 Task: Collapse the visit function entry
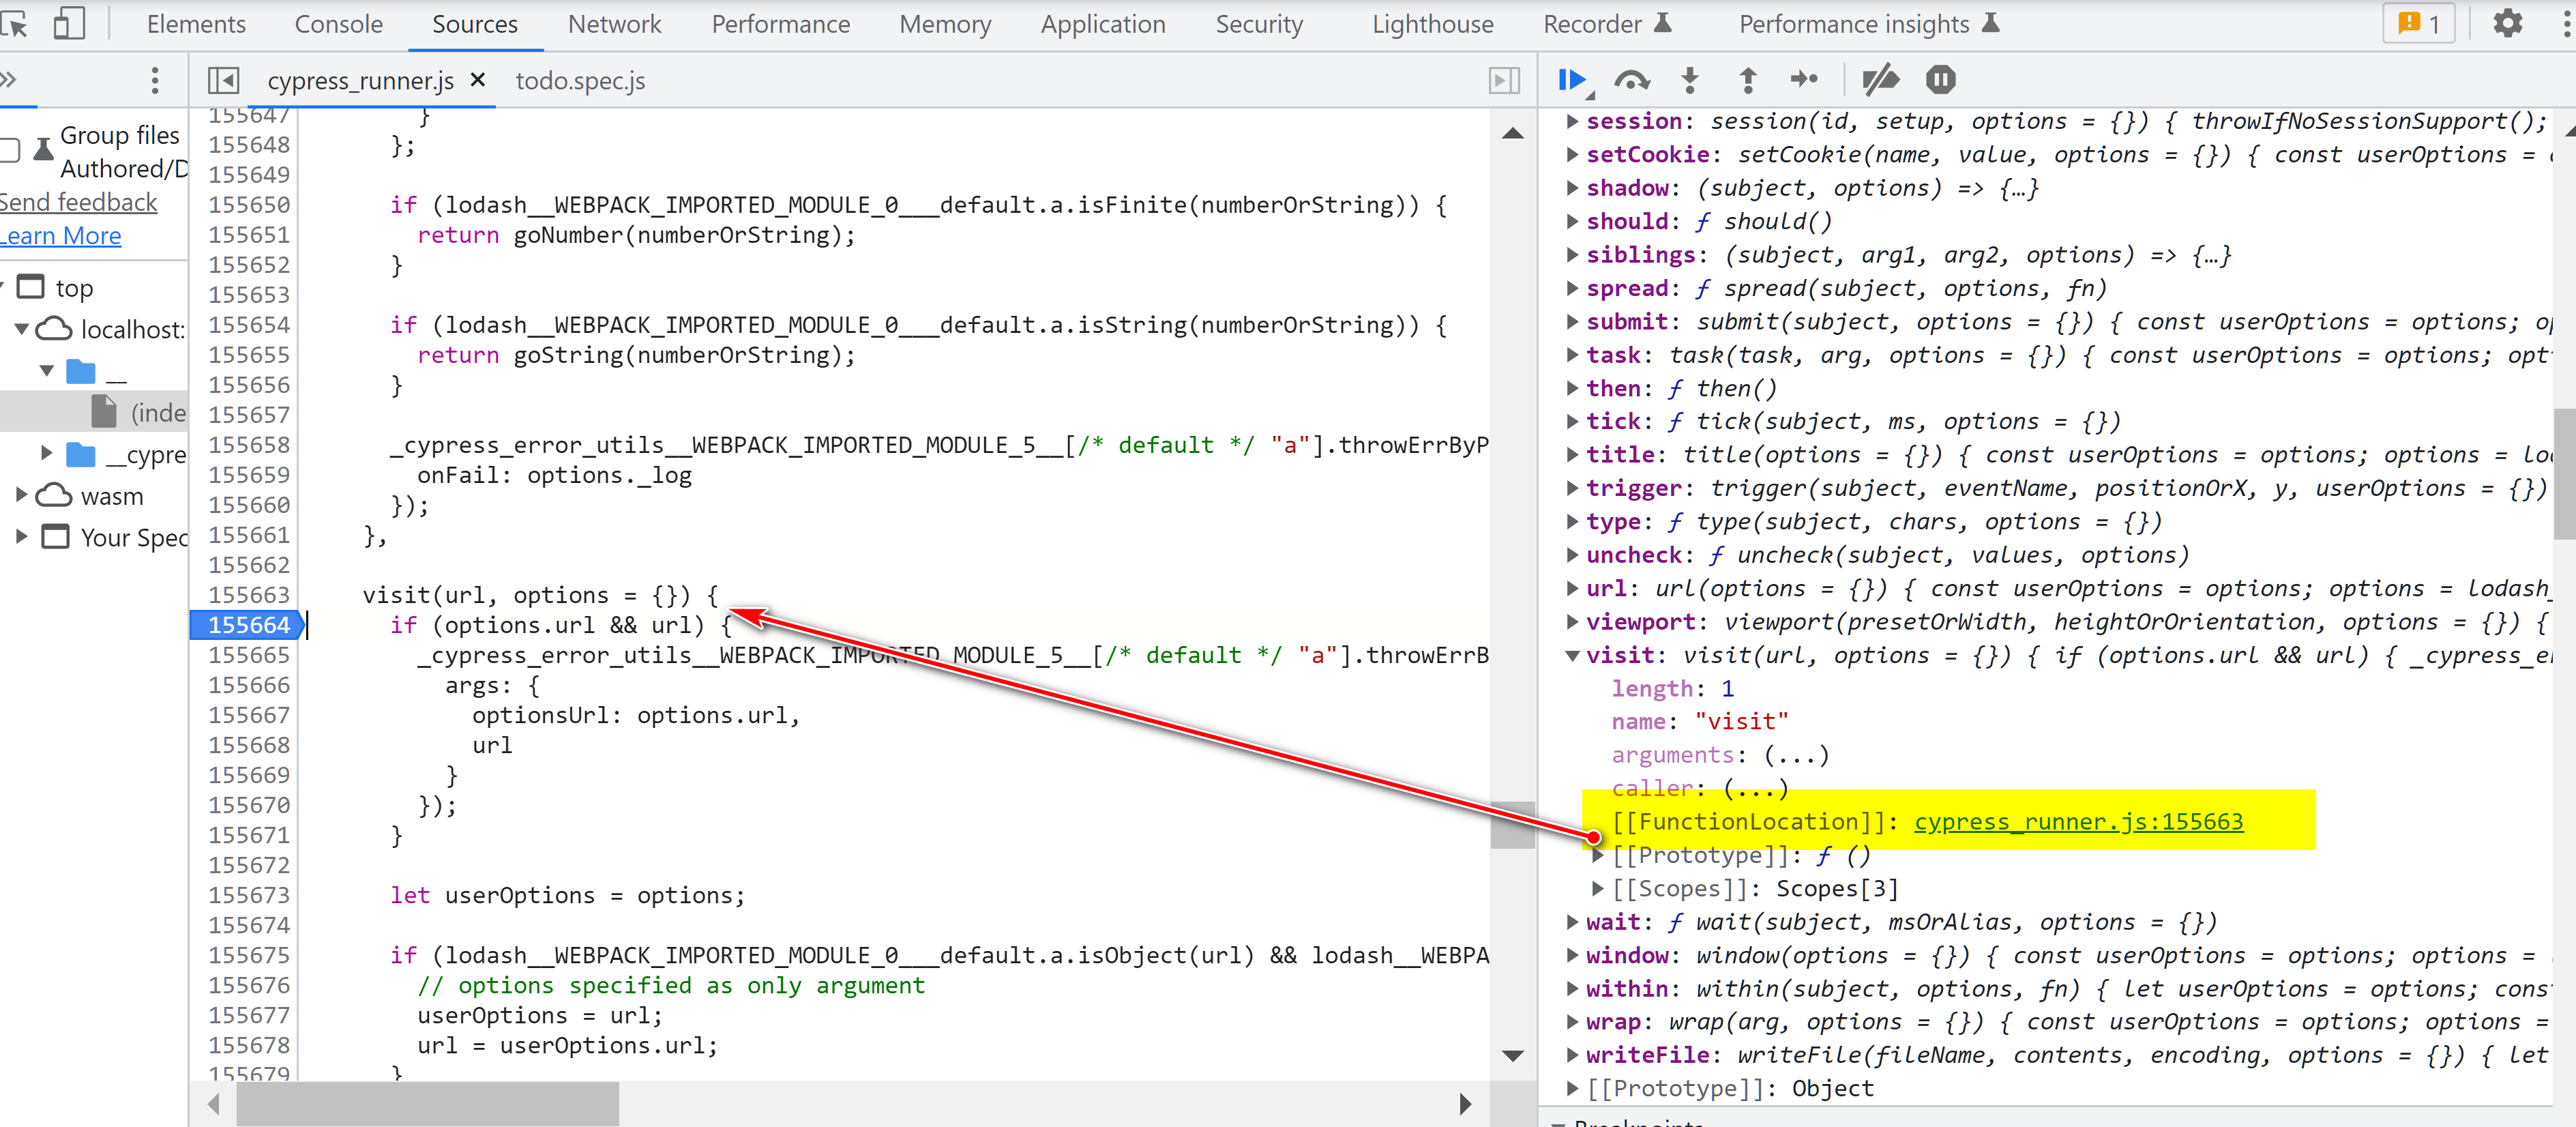click(1572, 656)
